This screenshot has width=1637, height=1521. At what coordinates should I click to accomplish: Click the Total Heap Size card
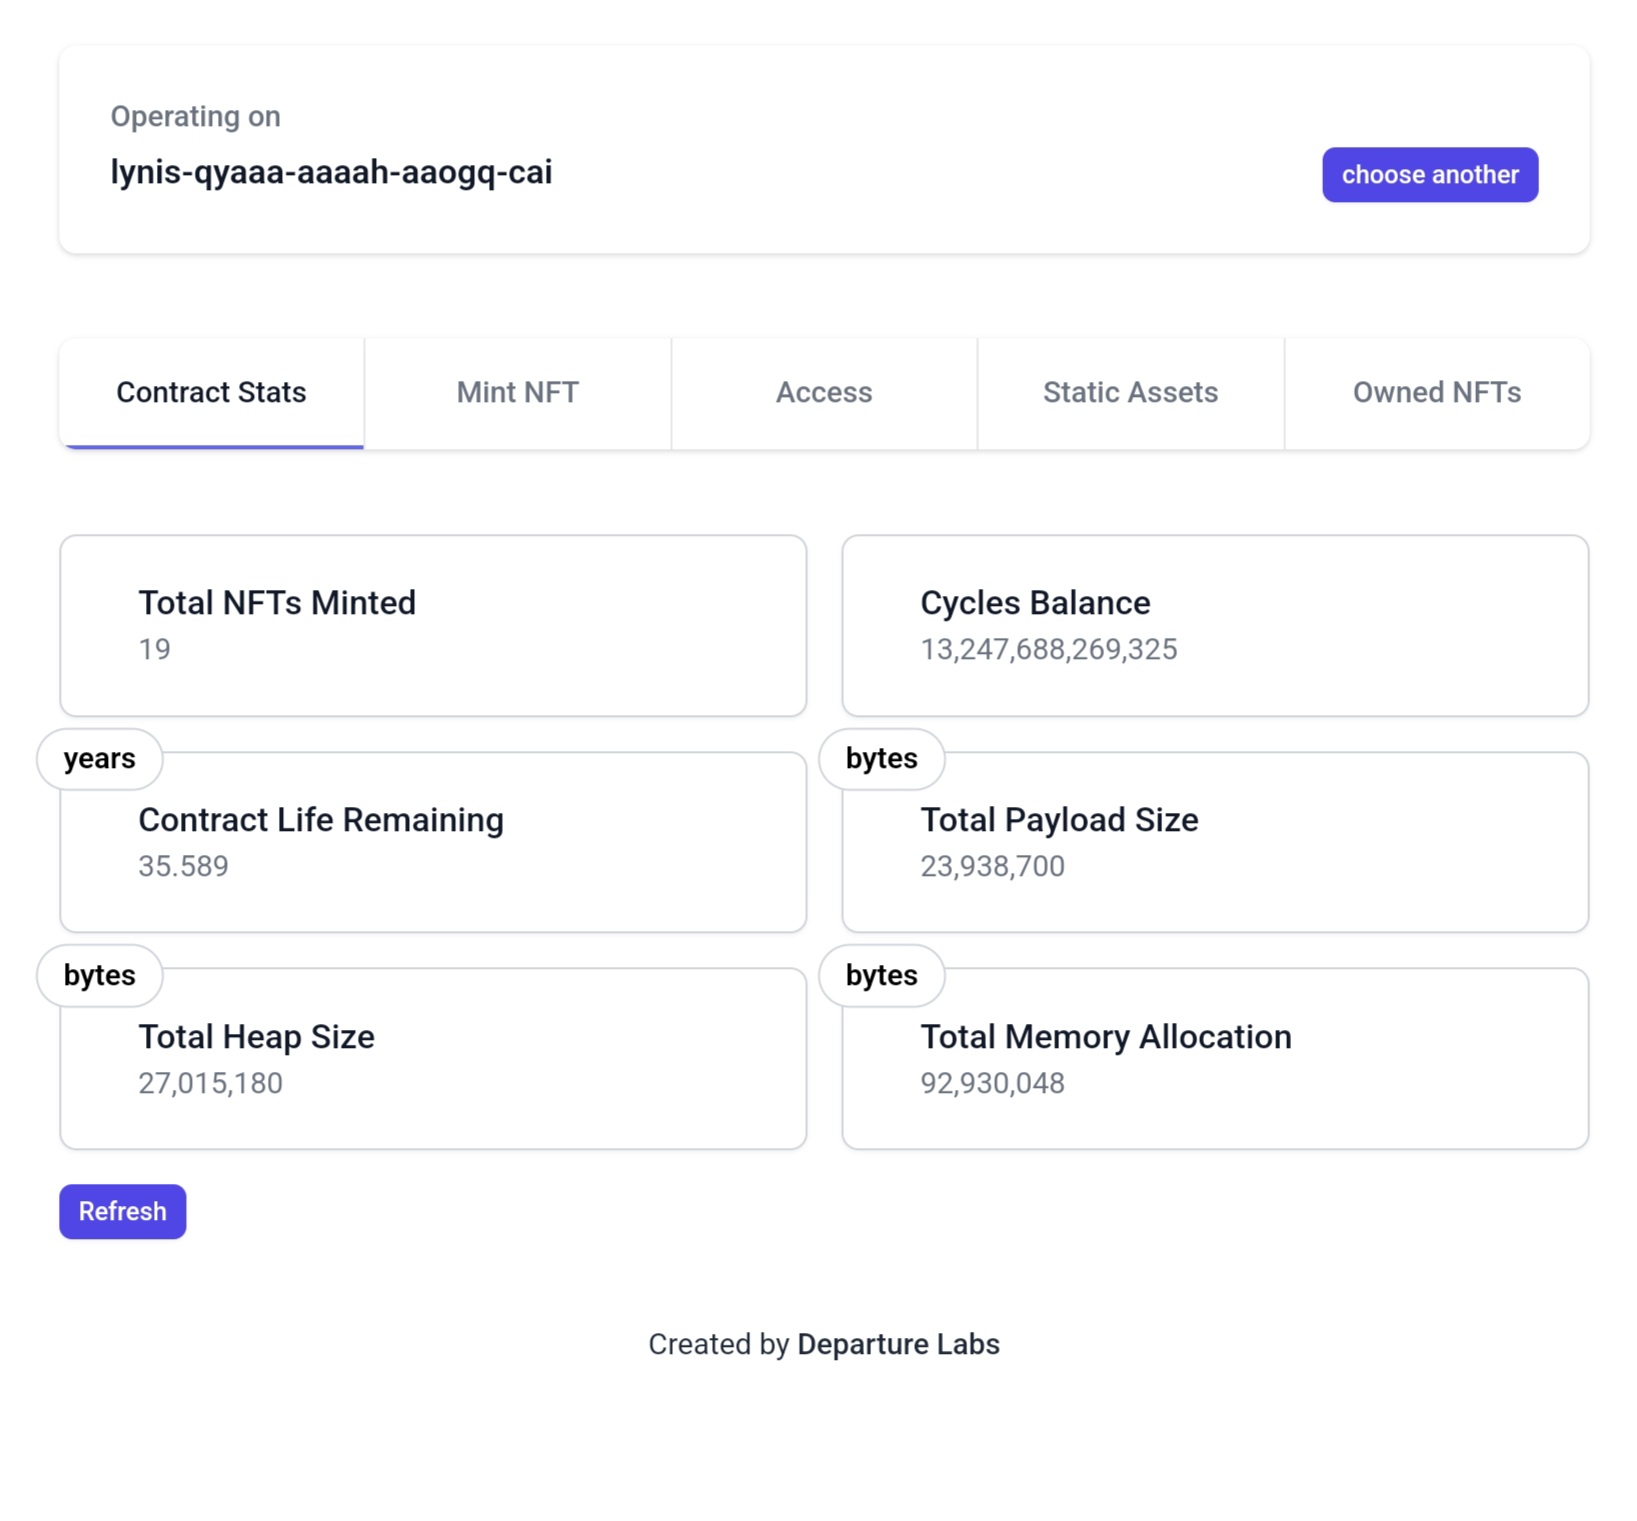pos(432,1058)
